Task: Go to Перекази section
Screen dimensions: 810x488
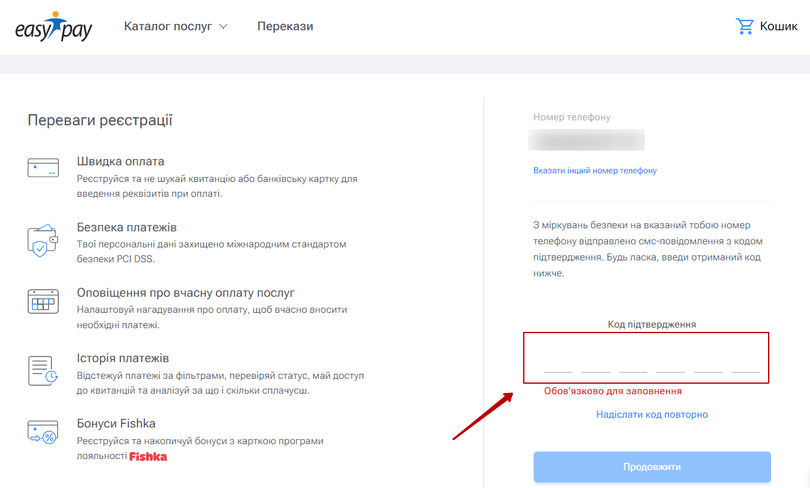Action: 285,26
